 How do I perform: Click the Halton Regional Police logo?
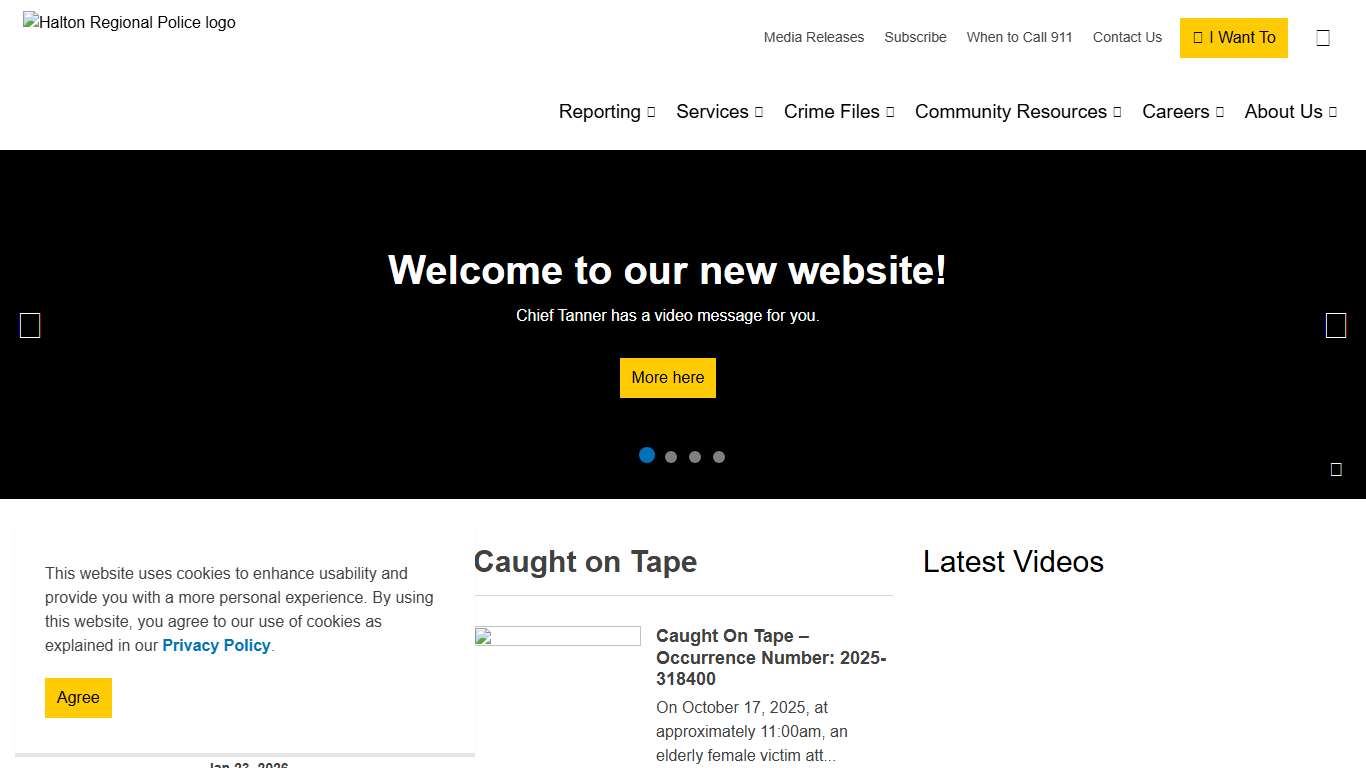pos(130,23)
